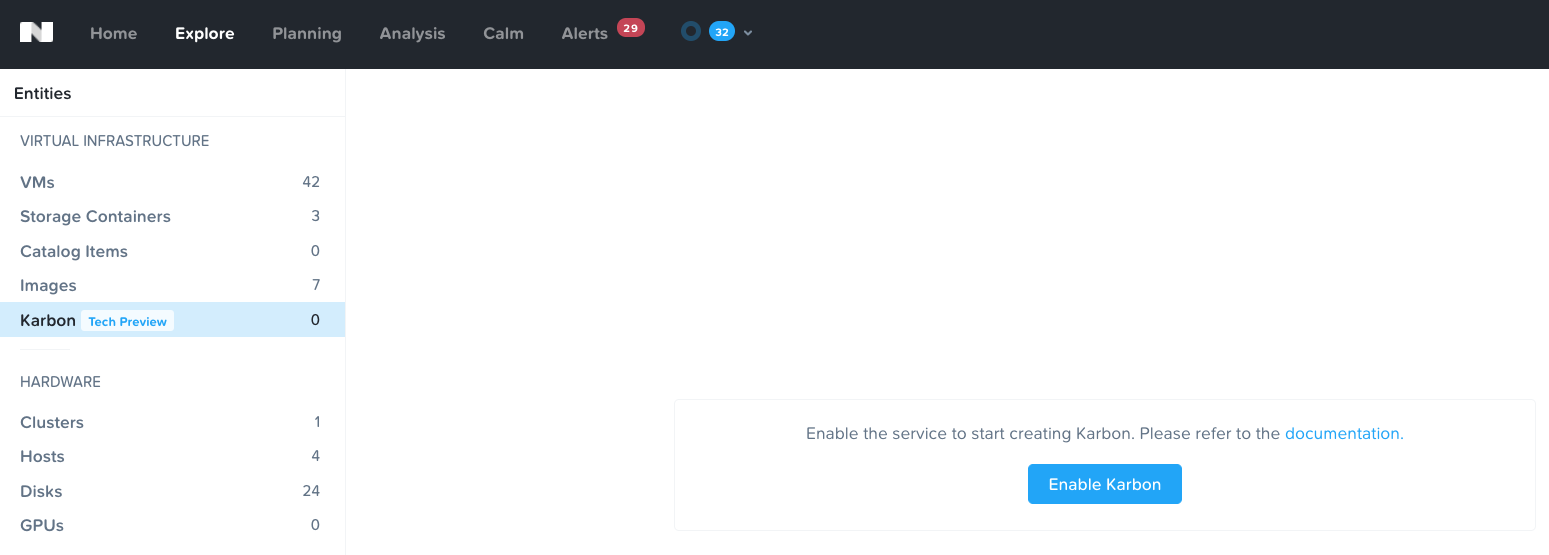Viewport: 1549px width, 555px height.
Task: Click the Entities sidebar heading
Action: coord(43,93)
